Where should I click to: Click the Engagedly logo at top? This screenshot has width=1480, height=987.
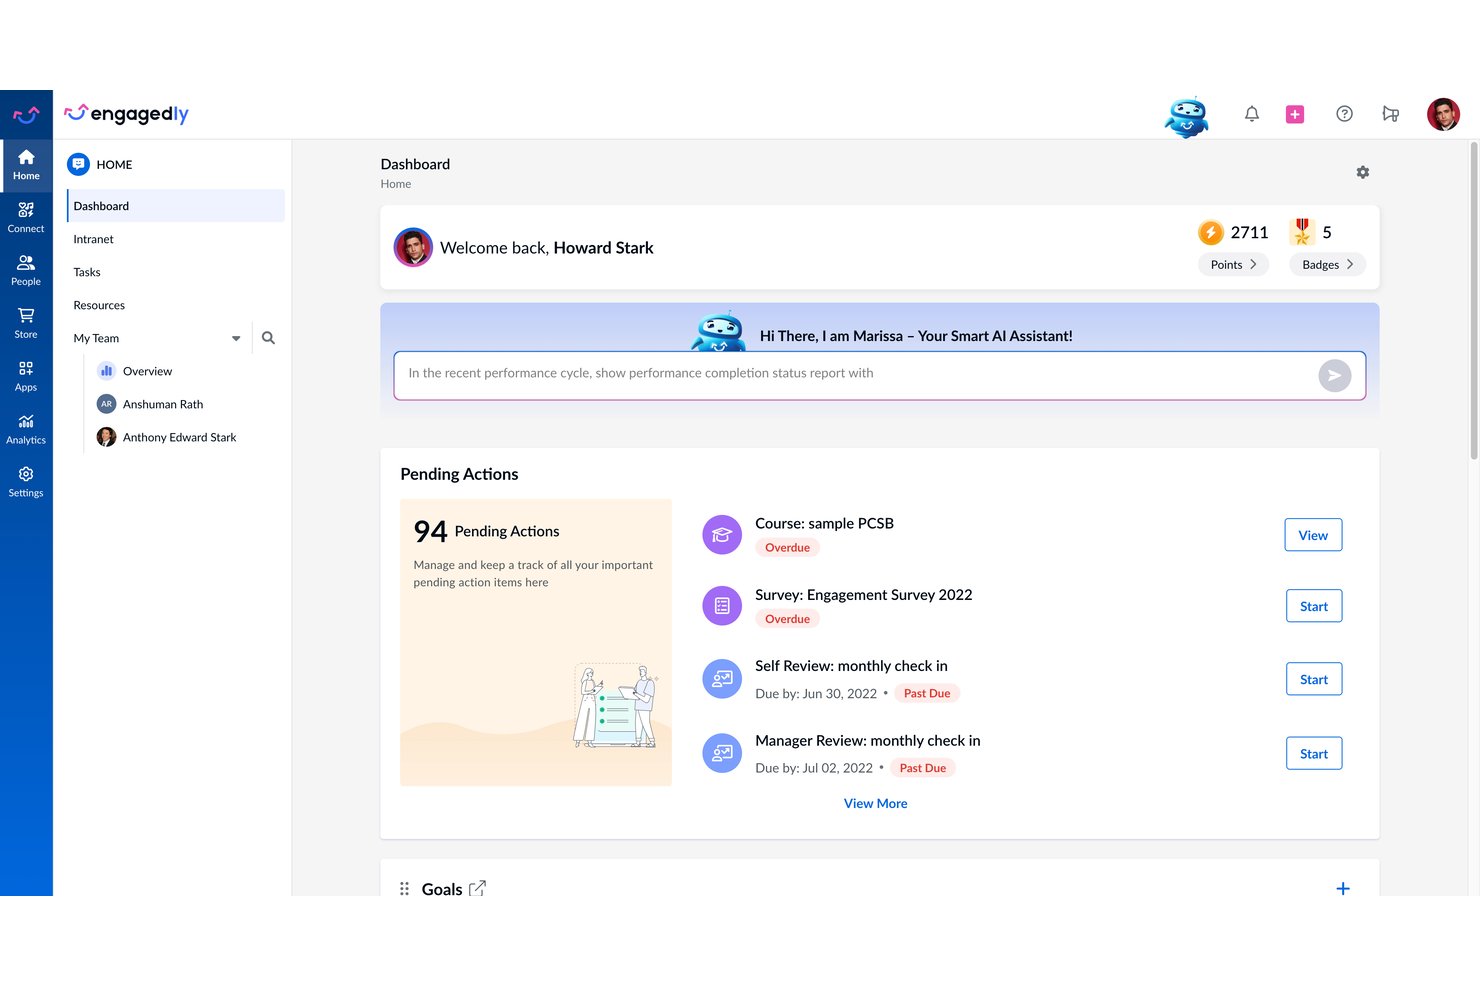[126, 114]
